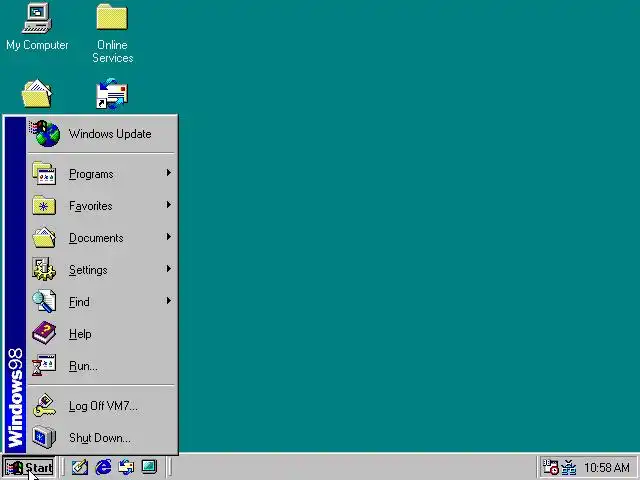This screenshot has width=640, height=480.
Task: Click the Windows Update globe icon
Action: [45, 133]
